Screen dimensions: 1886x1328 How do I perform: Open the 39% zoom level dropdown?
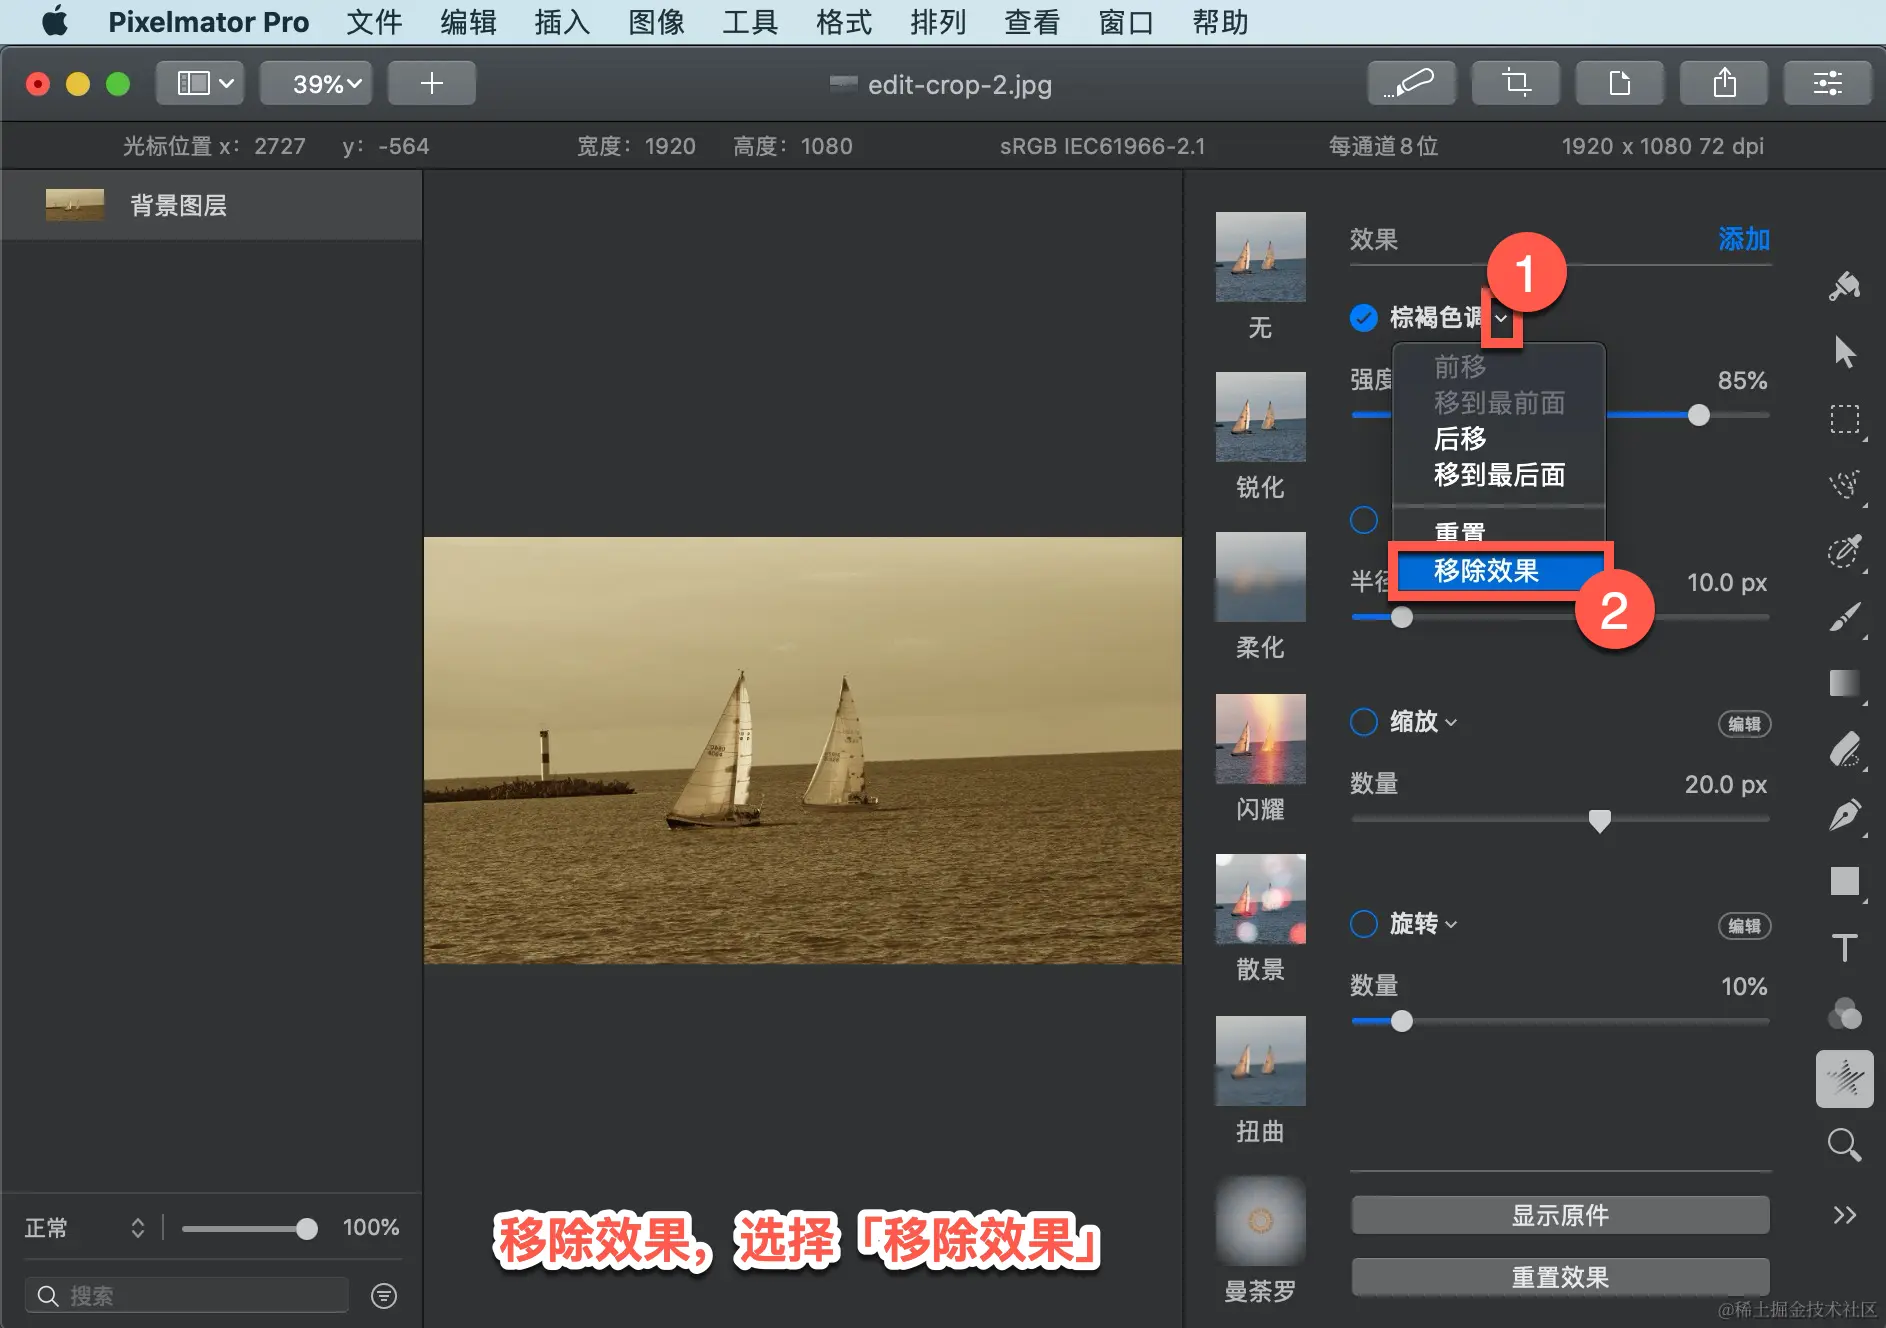pyautogui.click(x=316, y=83)
